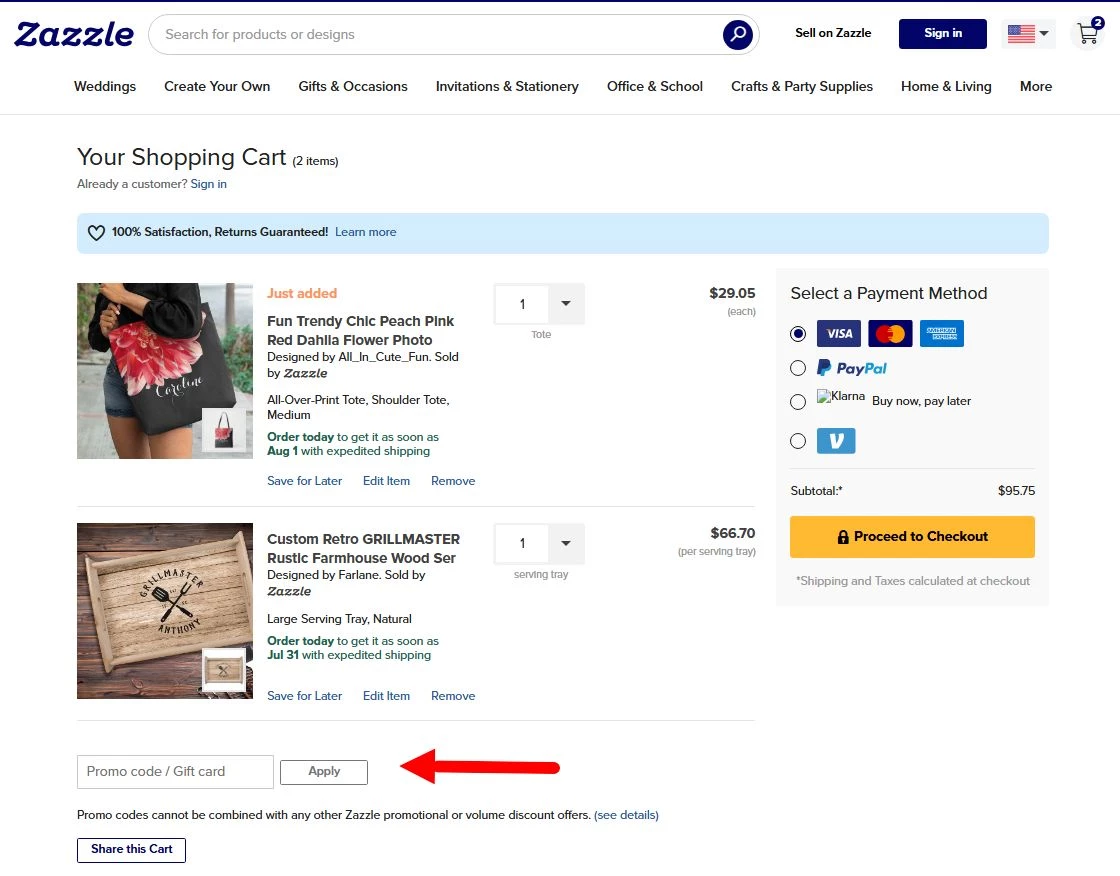Click the American Express icon
This screenshot has height=876, width=1120.
point(941,333)
